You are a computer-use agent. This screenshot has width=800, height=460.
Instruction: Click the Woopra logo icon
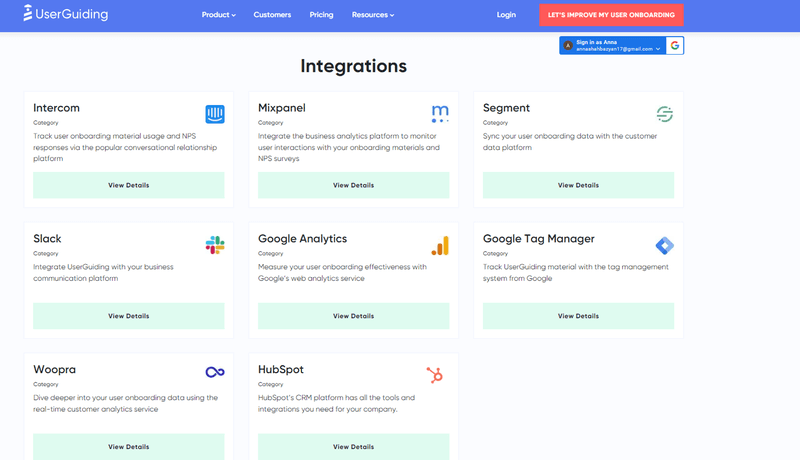click(x=215, y=372)
